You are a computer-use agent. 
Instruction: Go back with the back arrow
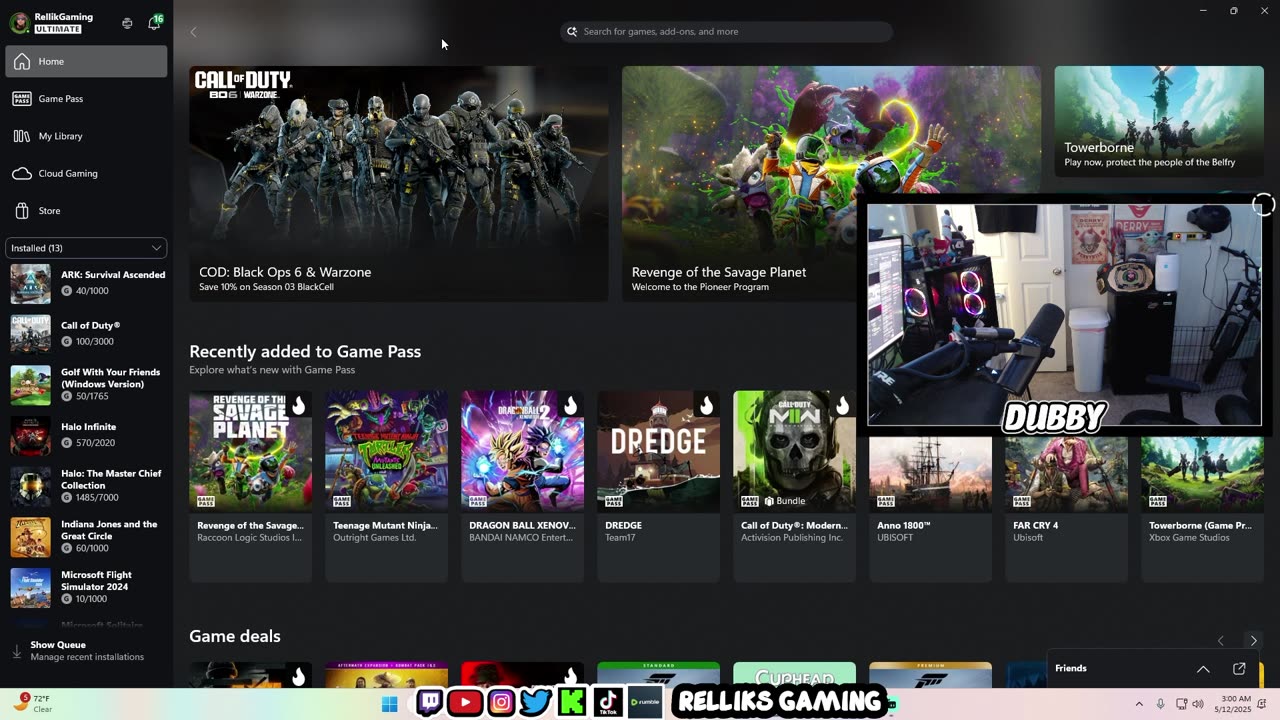point(193,32)
